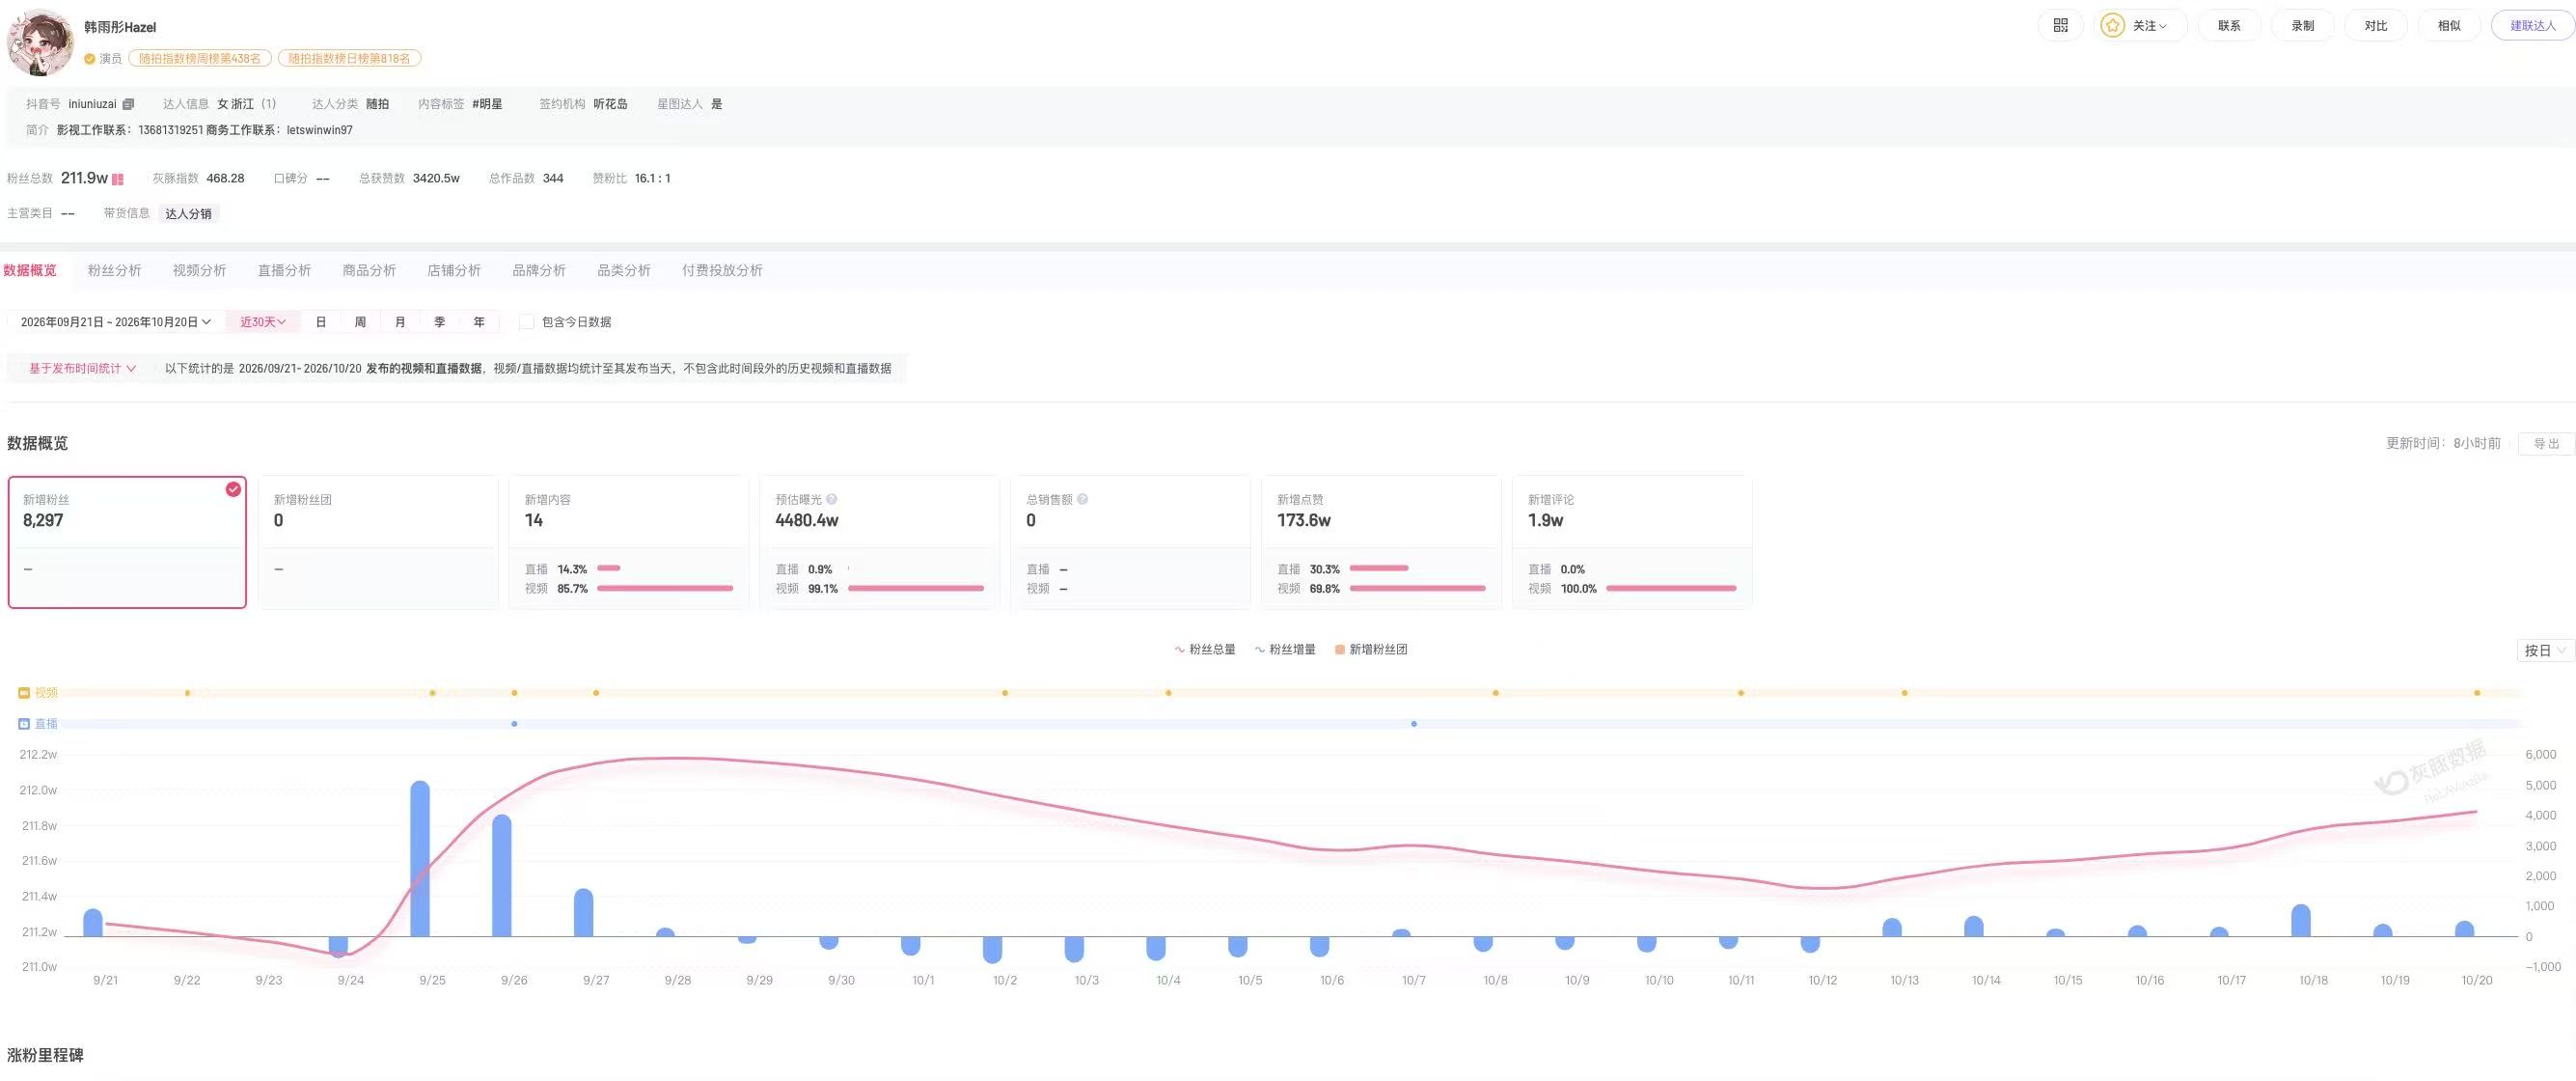Click the verified badge beside 演员
Viewport: 2576px width, 1081px height.
click(x=89, y=59)
